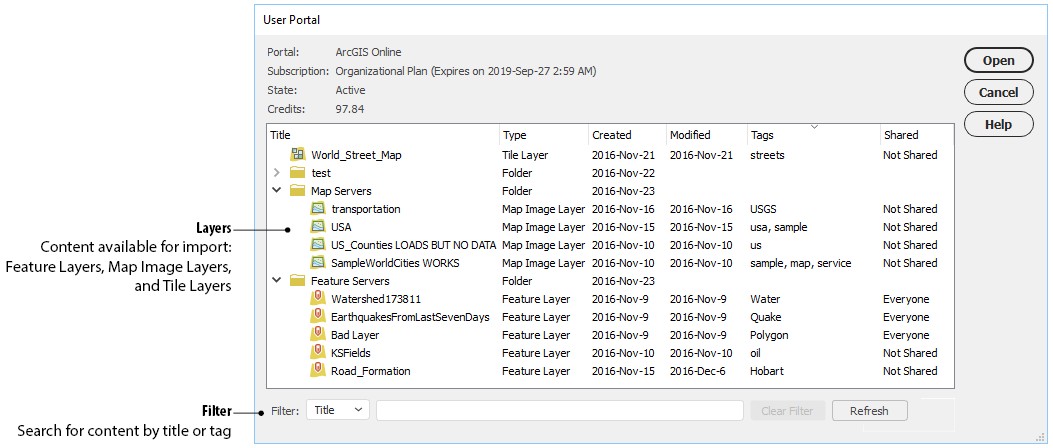Click the 'Quake' tag cell
The image size is (1053, 448).
[766, 317]
